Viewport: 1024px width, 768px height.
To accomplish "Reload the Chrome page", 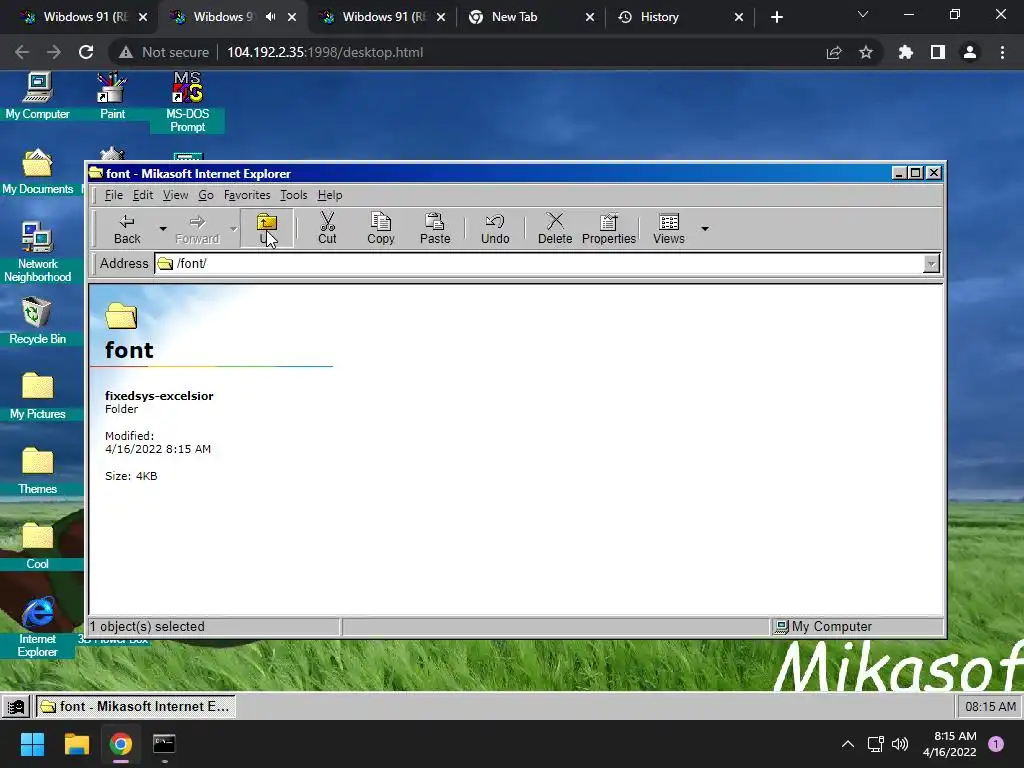I will [x=86, y=52].
